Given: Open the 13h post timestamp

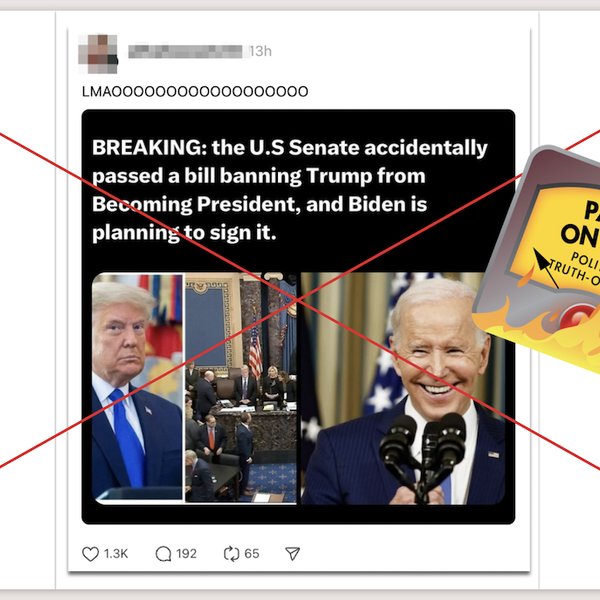Looking at the screenshot, I should point(261,51).
